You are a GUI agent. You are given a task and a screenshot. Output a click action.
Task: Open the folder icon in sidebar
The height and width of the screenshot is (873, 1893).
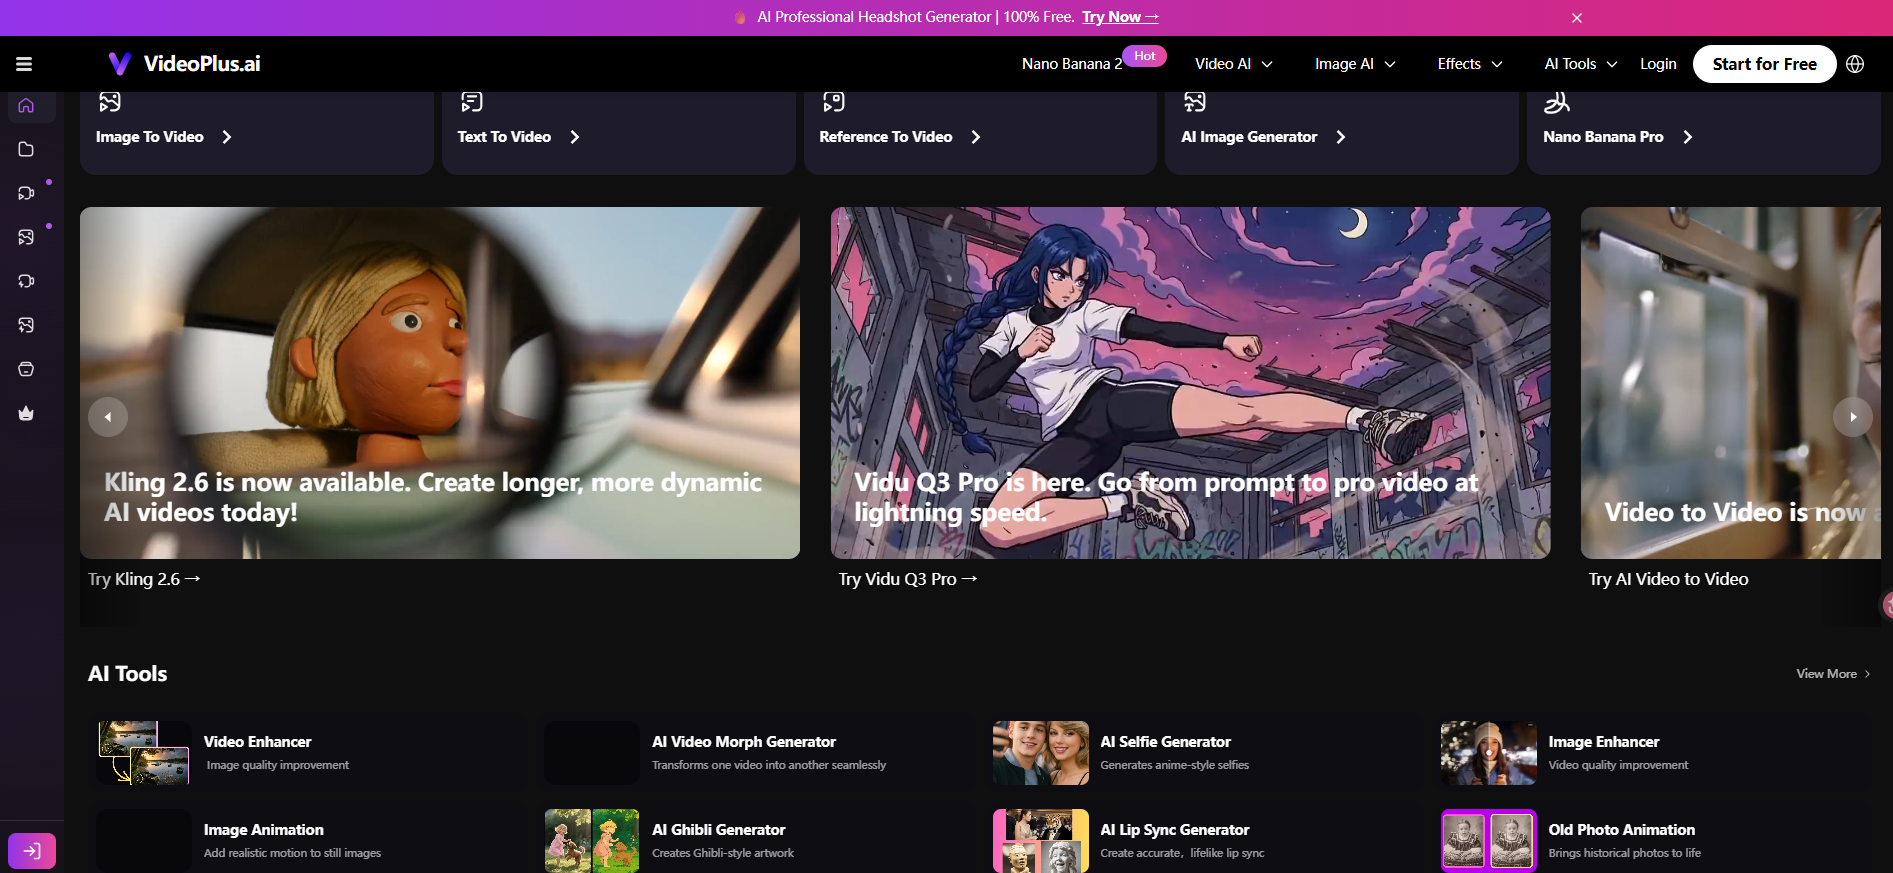click(x=27, y=149)
